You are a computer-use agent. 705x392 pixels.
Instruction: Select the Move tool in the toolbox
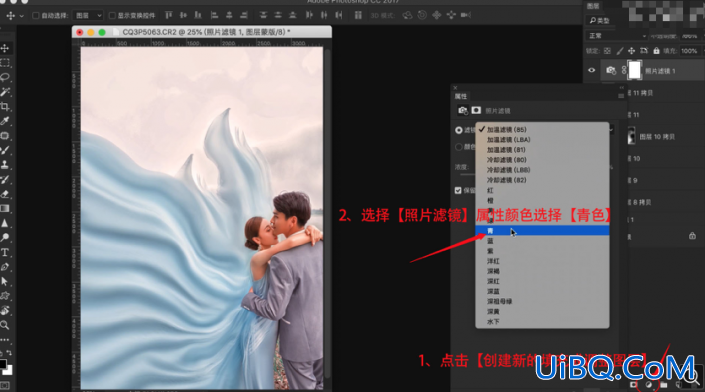click(x=5, y=48)
